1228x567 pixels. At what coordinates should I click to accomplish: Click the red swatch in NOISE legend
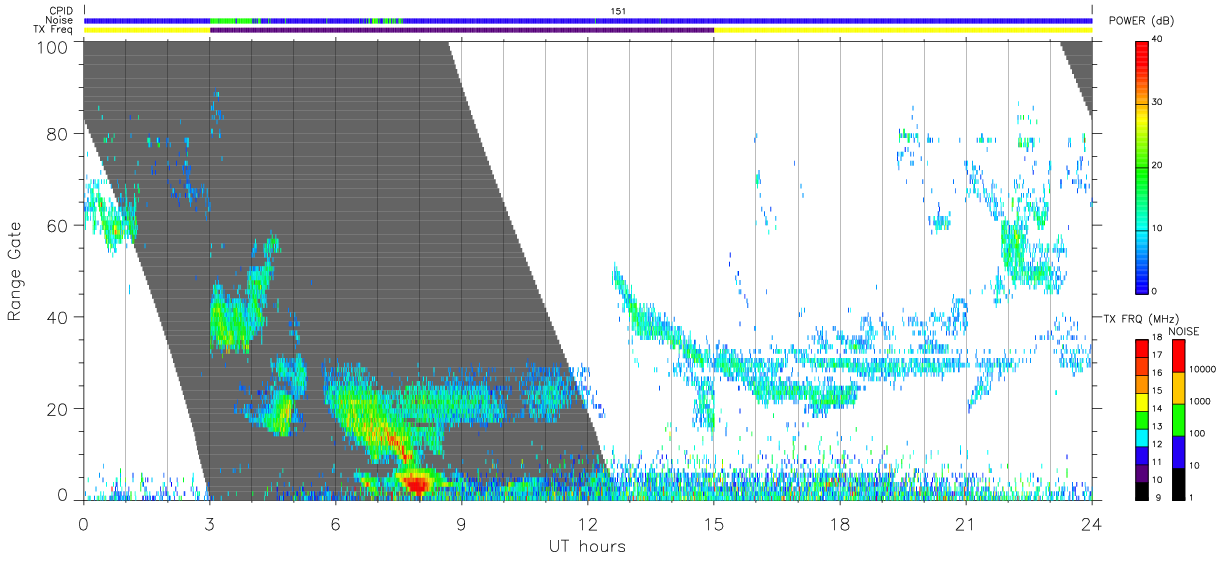tap(1177, 356)
